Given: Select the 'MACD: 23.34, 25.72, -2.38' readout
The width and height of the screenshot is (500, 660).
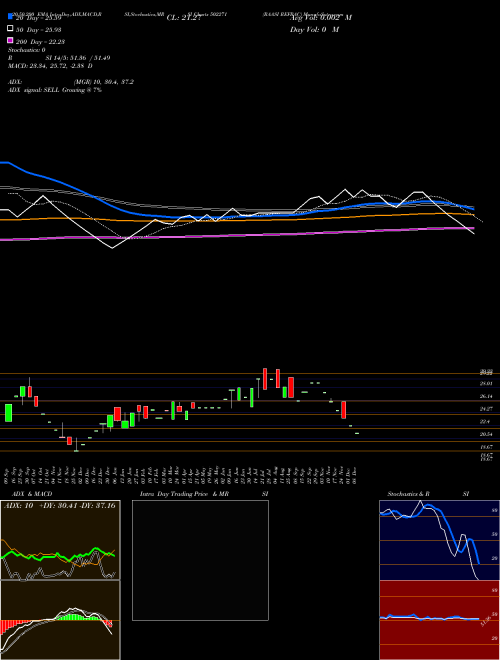Looking at the screenshot, I should (x=48, y=66).
